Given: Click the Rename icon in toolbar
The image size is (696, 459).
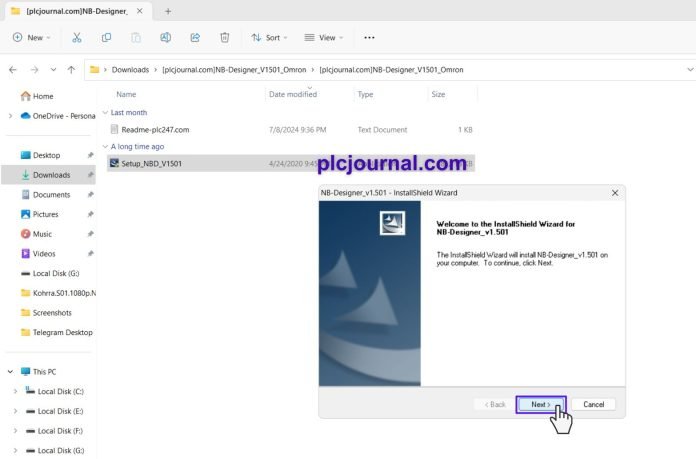Looking at the screenshot, I should (x=166, y=38).
